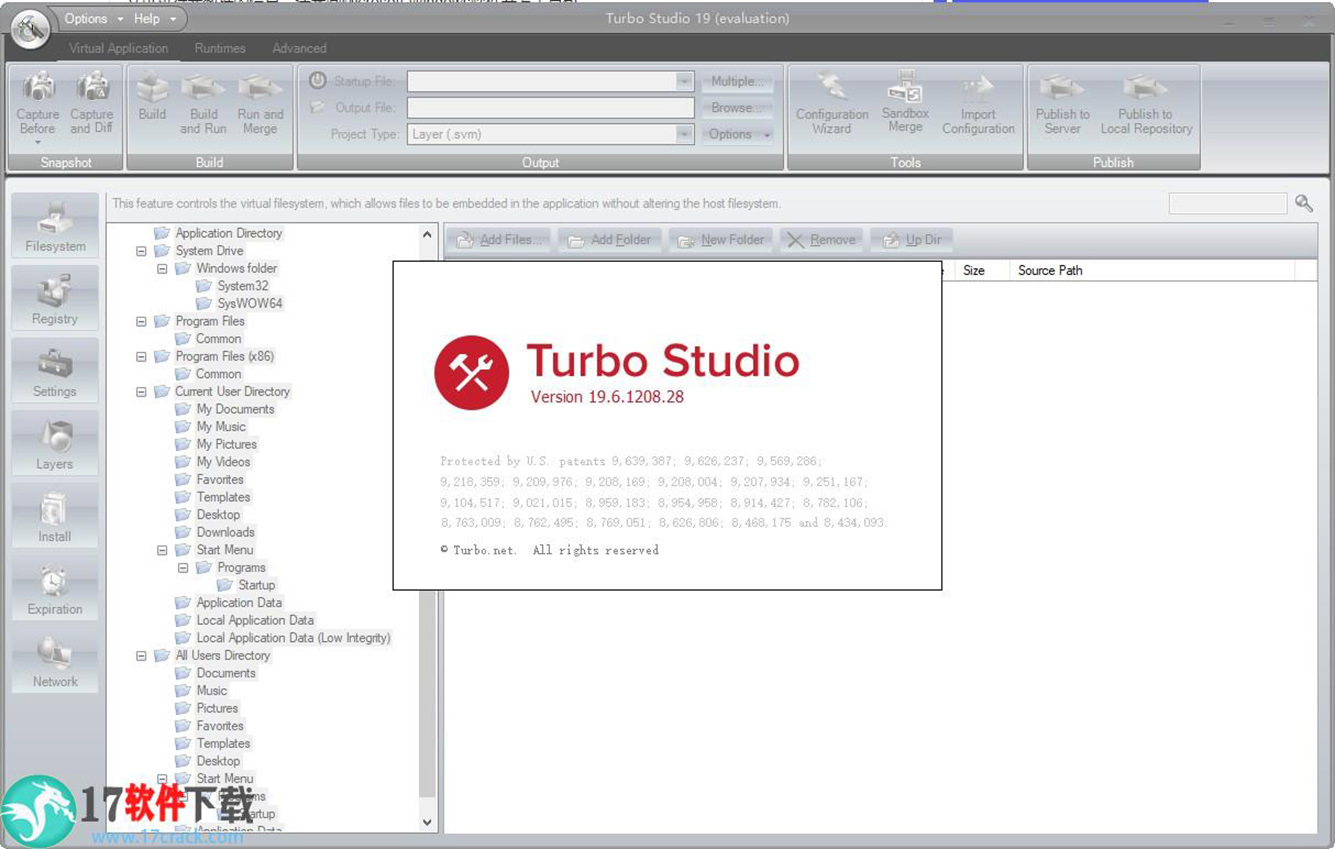Switch to the Advanced tab

pyautogui.click(x=299, y=48)
